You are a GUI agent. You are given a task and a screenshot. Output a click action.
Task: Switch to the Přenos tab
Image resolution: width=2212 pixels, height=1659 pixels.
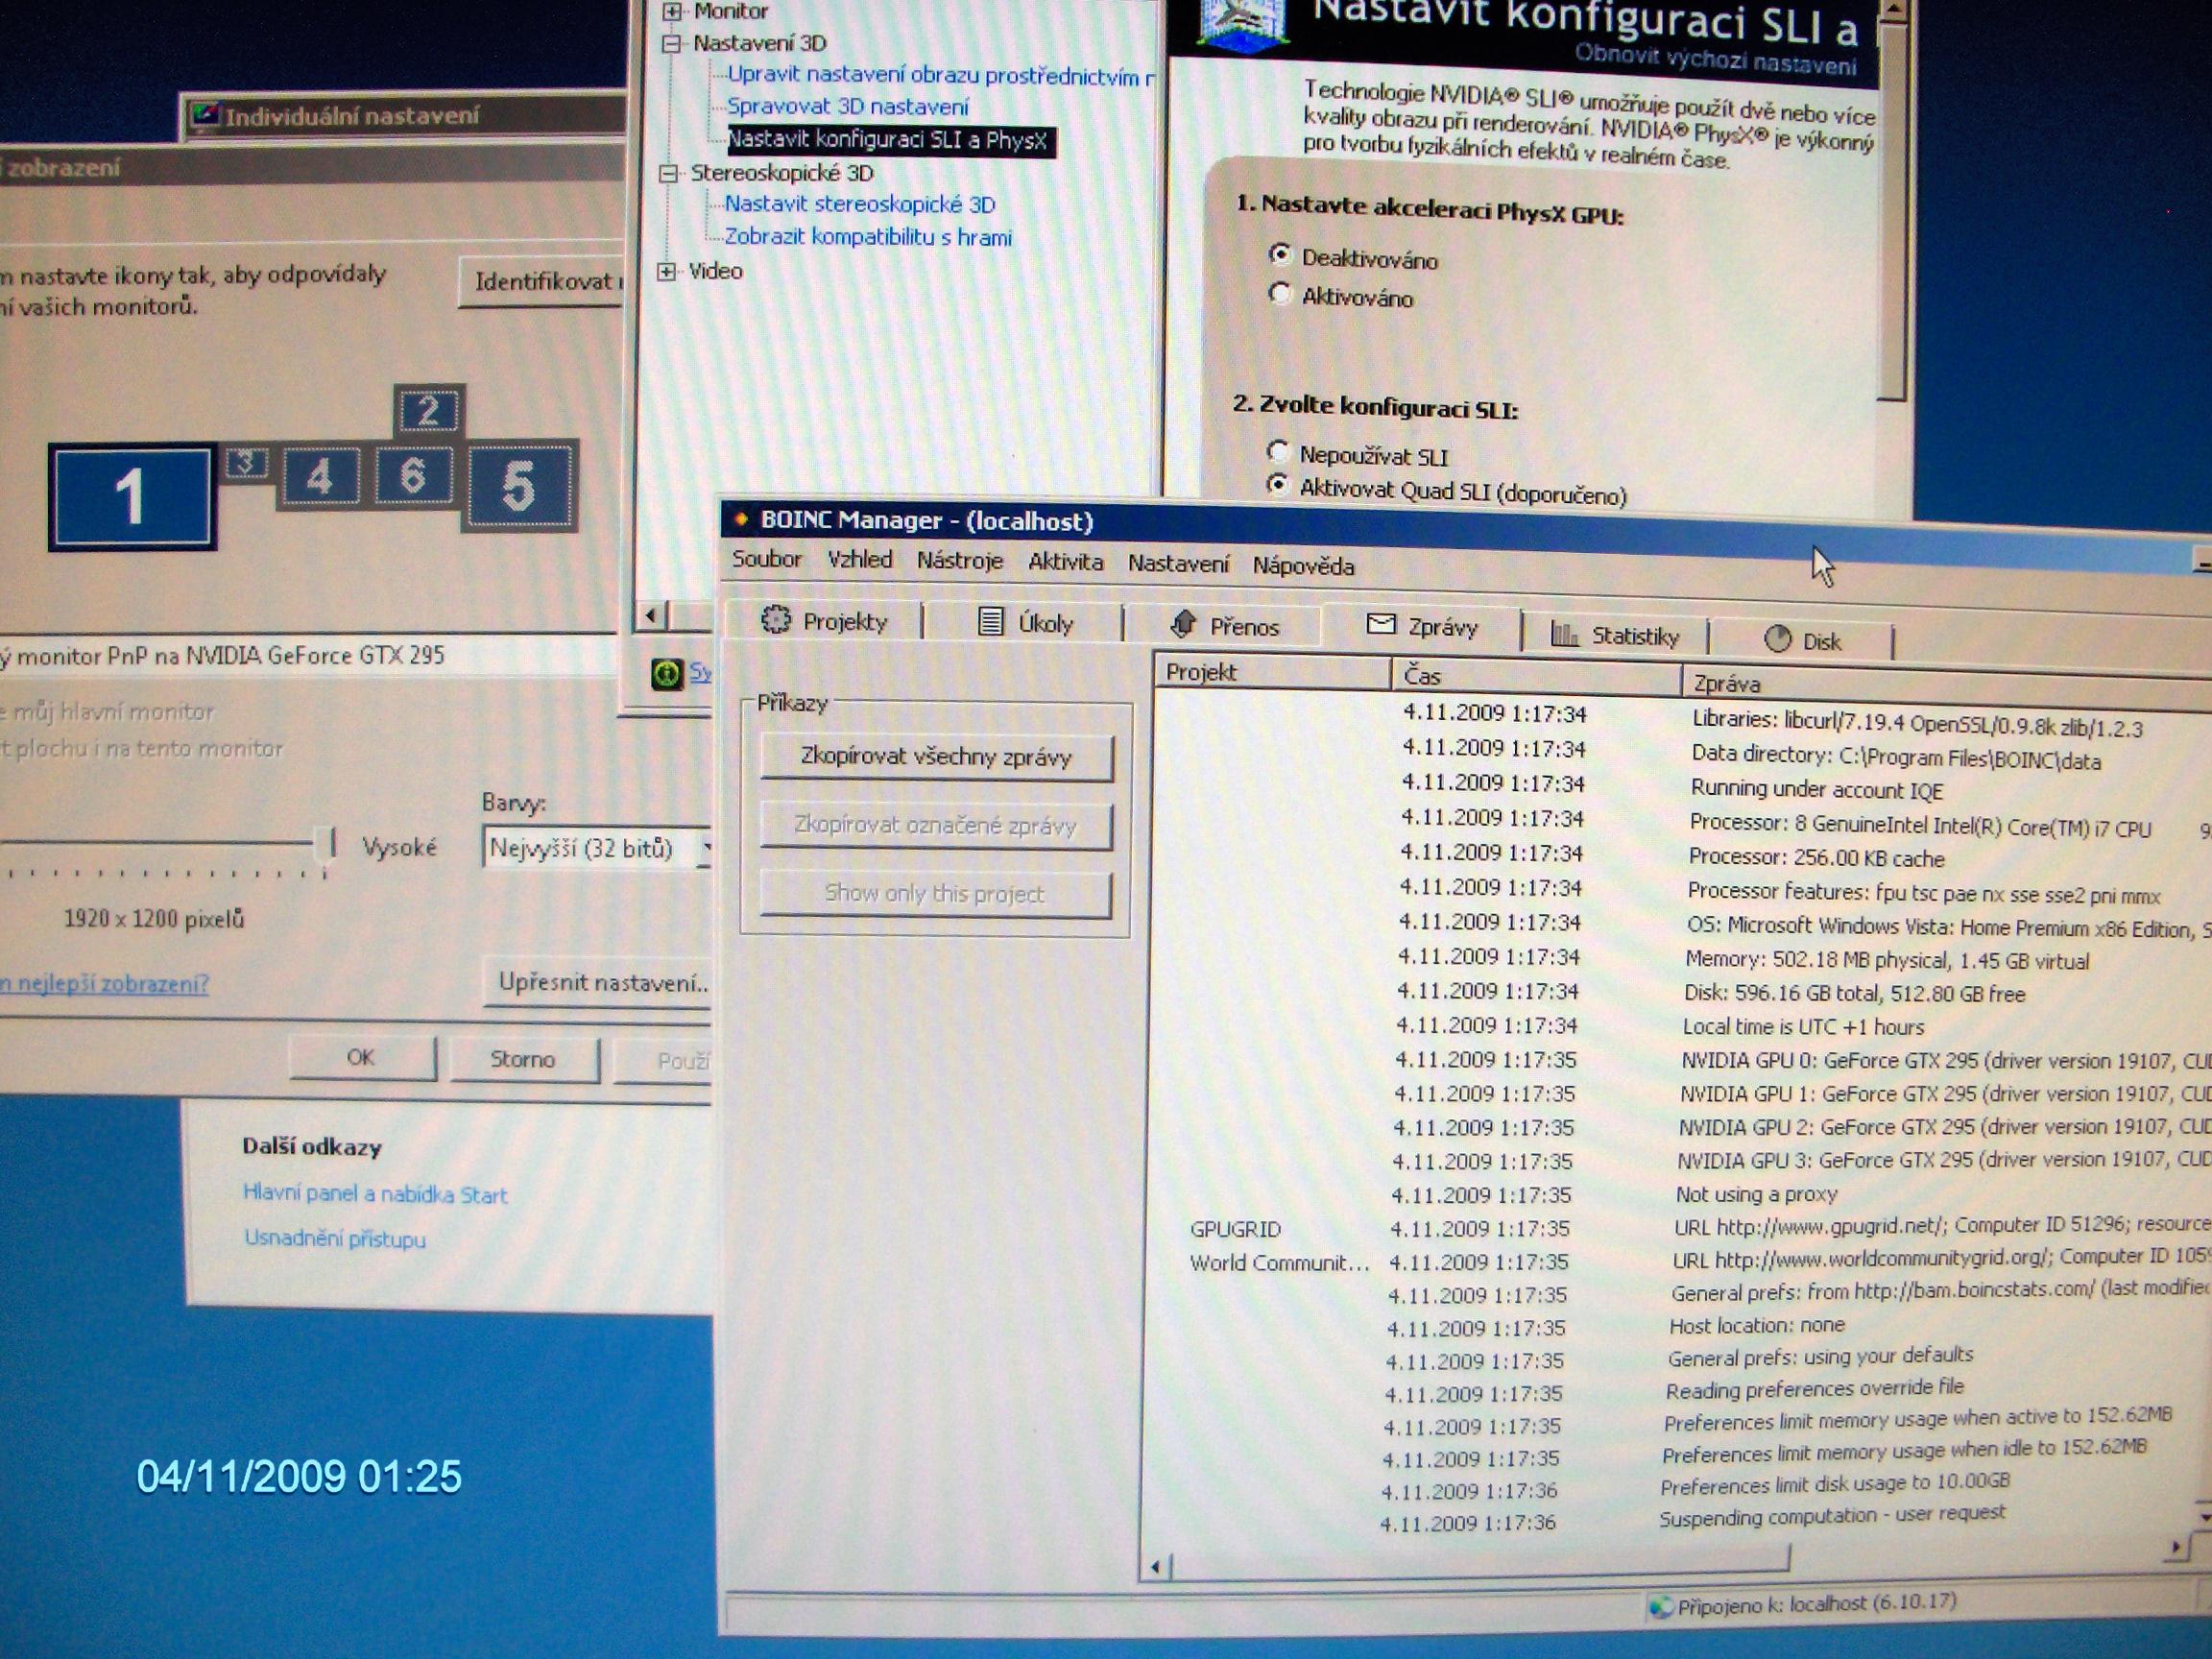click(x=1224, y=626)
